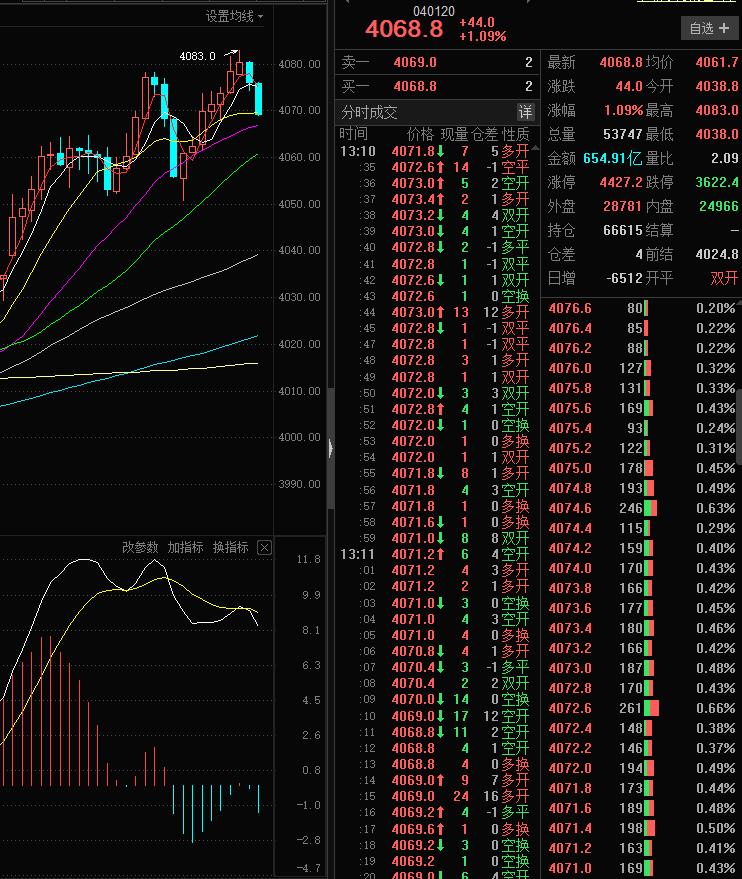The width and height of the screenshot is (742, 879).
Task: Click 改参数 to modify indicator parameters
Action: coord(140,547)
